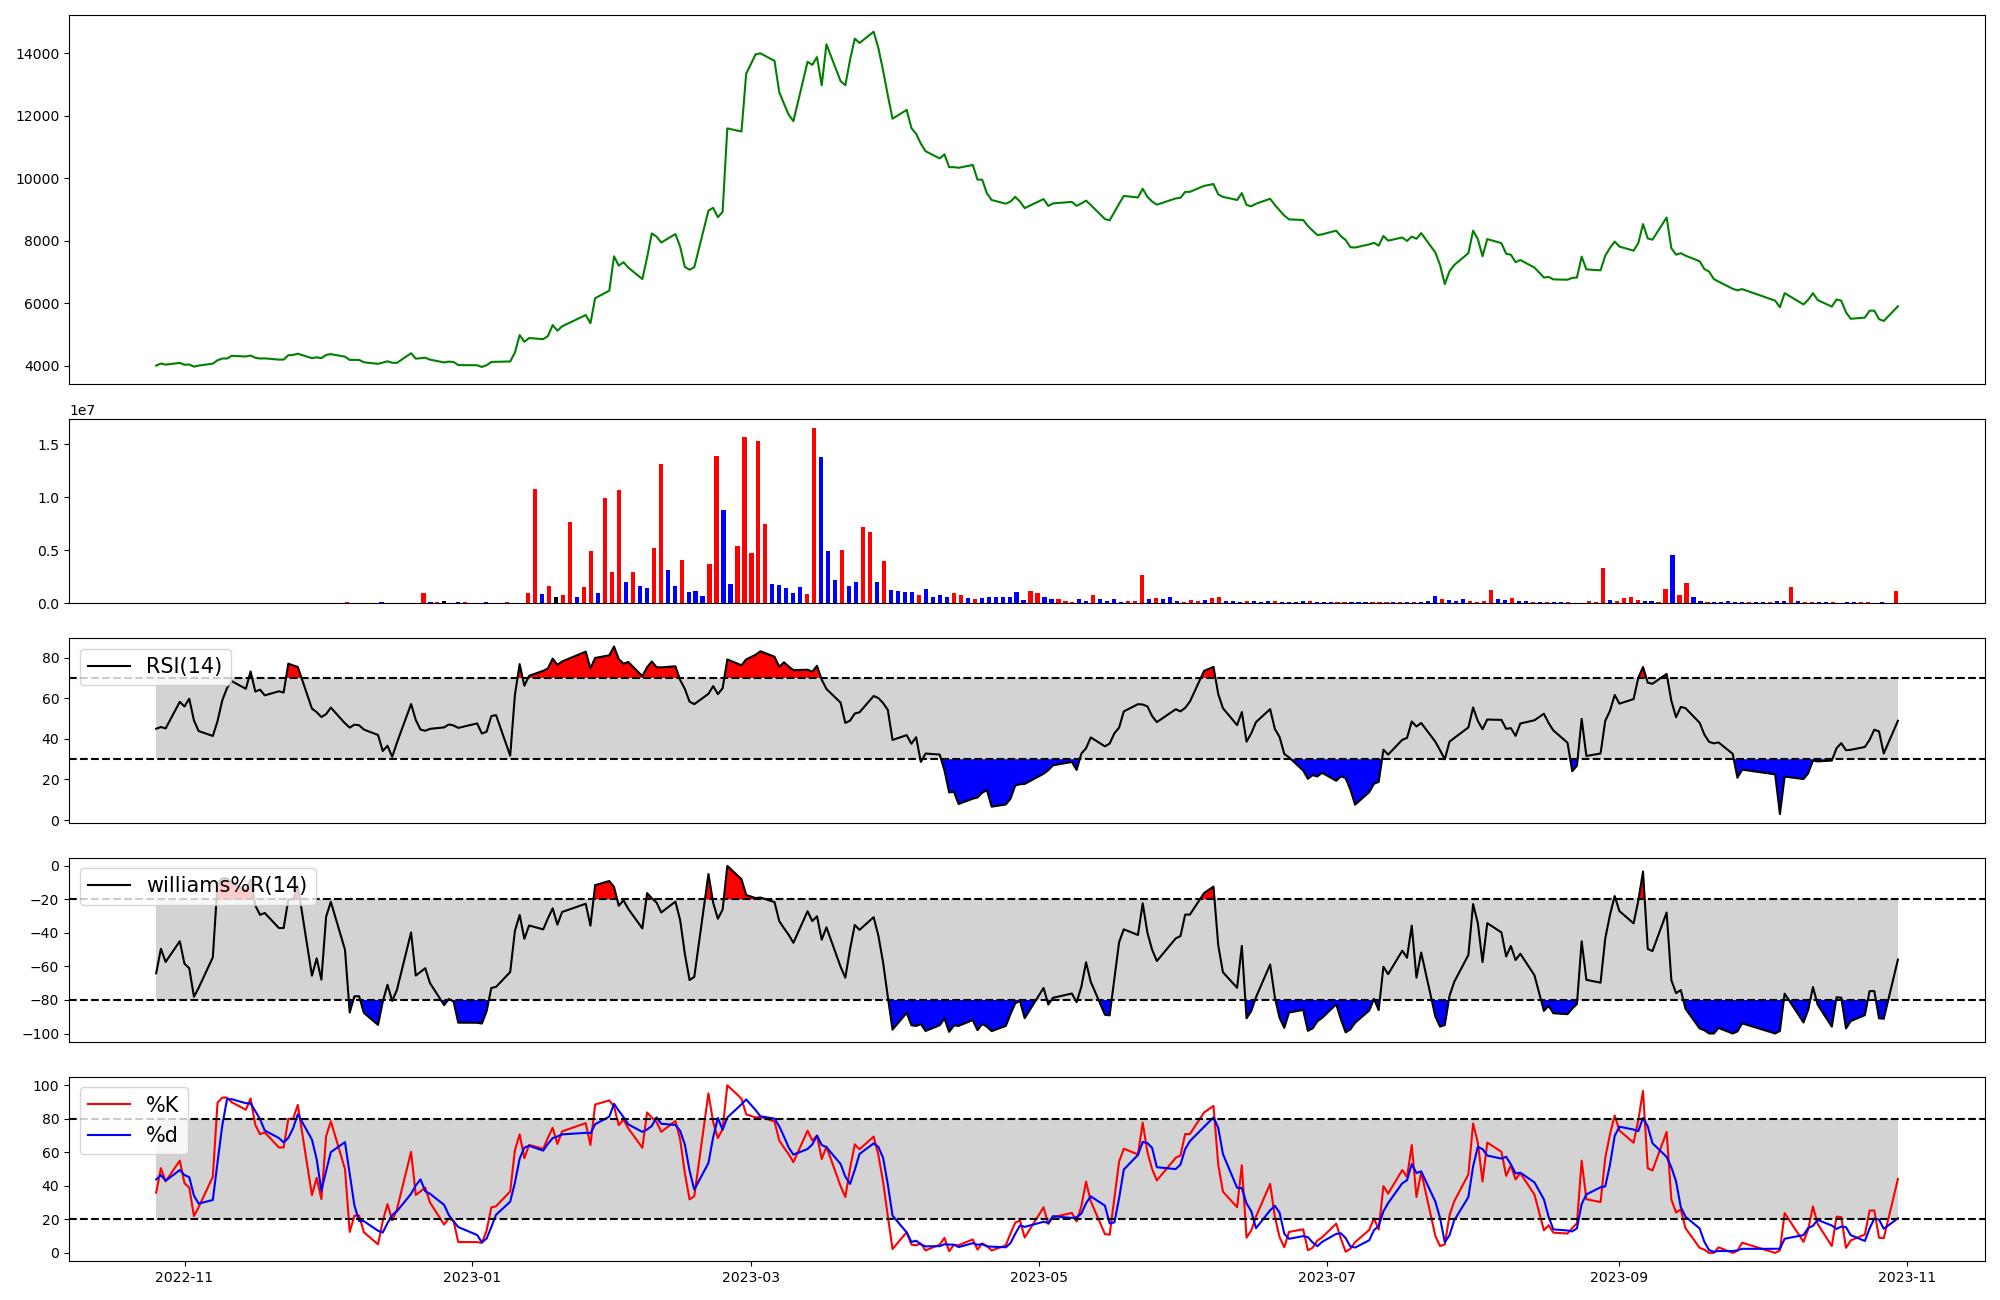This screenshot has width=2000, height=1300.
Task: Click the blue volume spike in September 2023
Action: point(1672,579)
